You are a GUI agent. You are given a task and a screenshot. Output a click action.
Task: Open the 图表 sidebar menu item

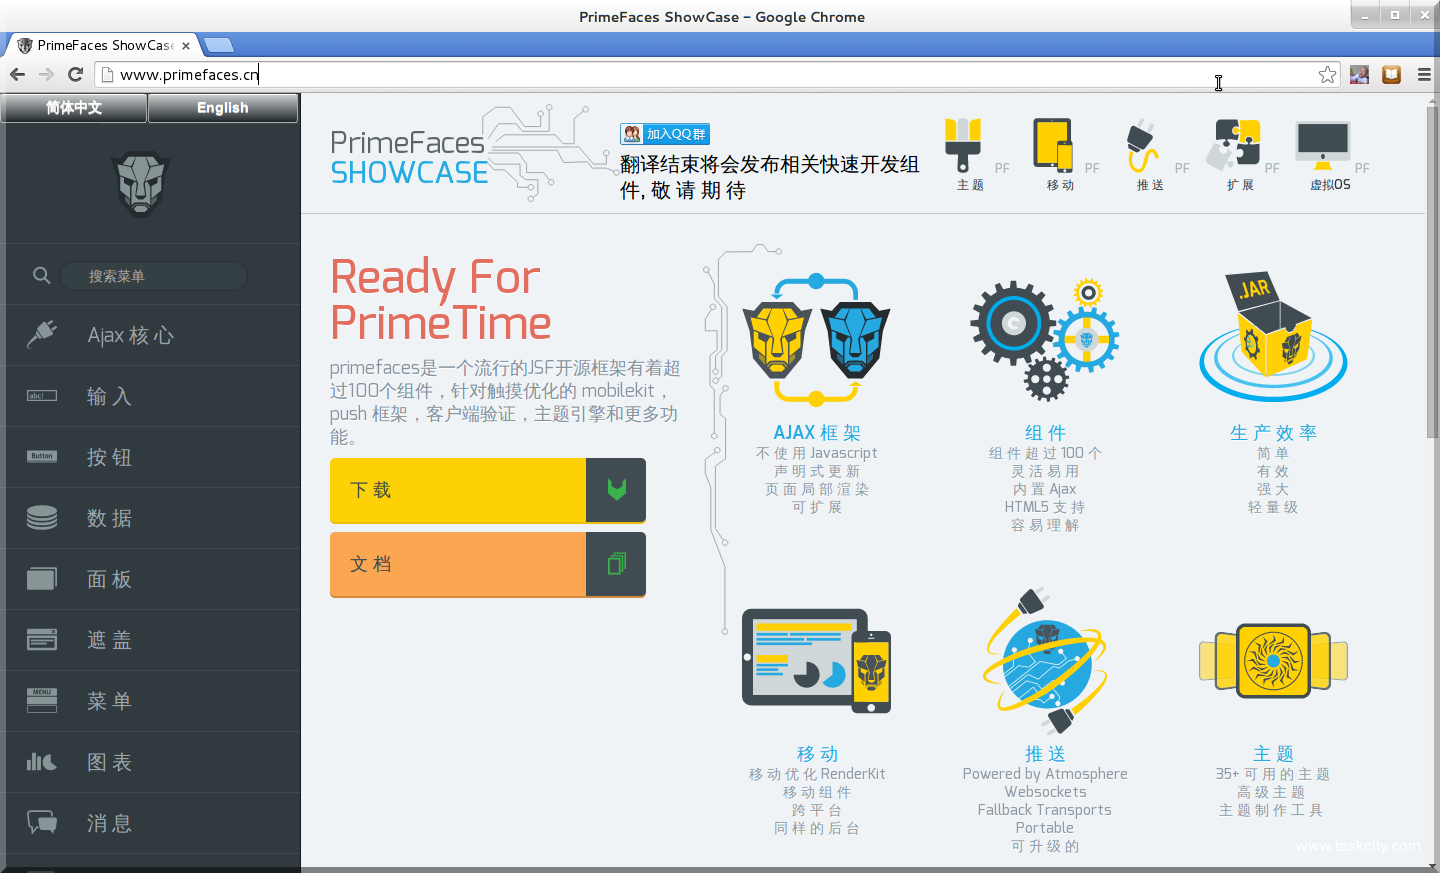(x=110, y=762)
